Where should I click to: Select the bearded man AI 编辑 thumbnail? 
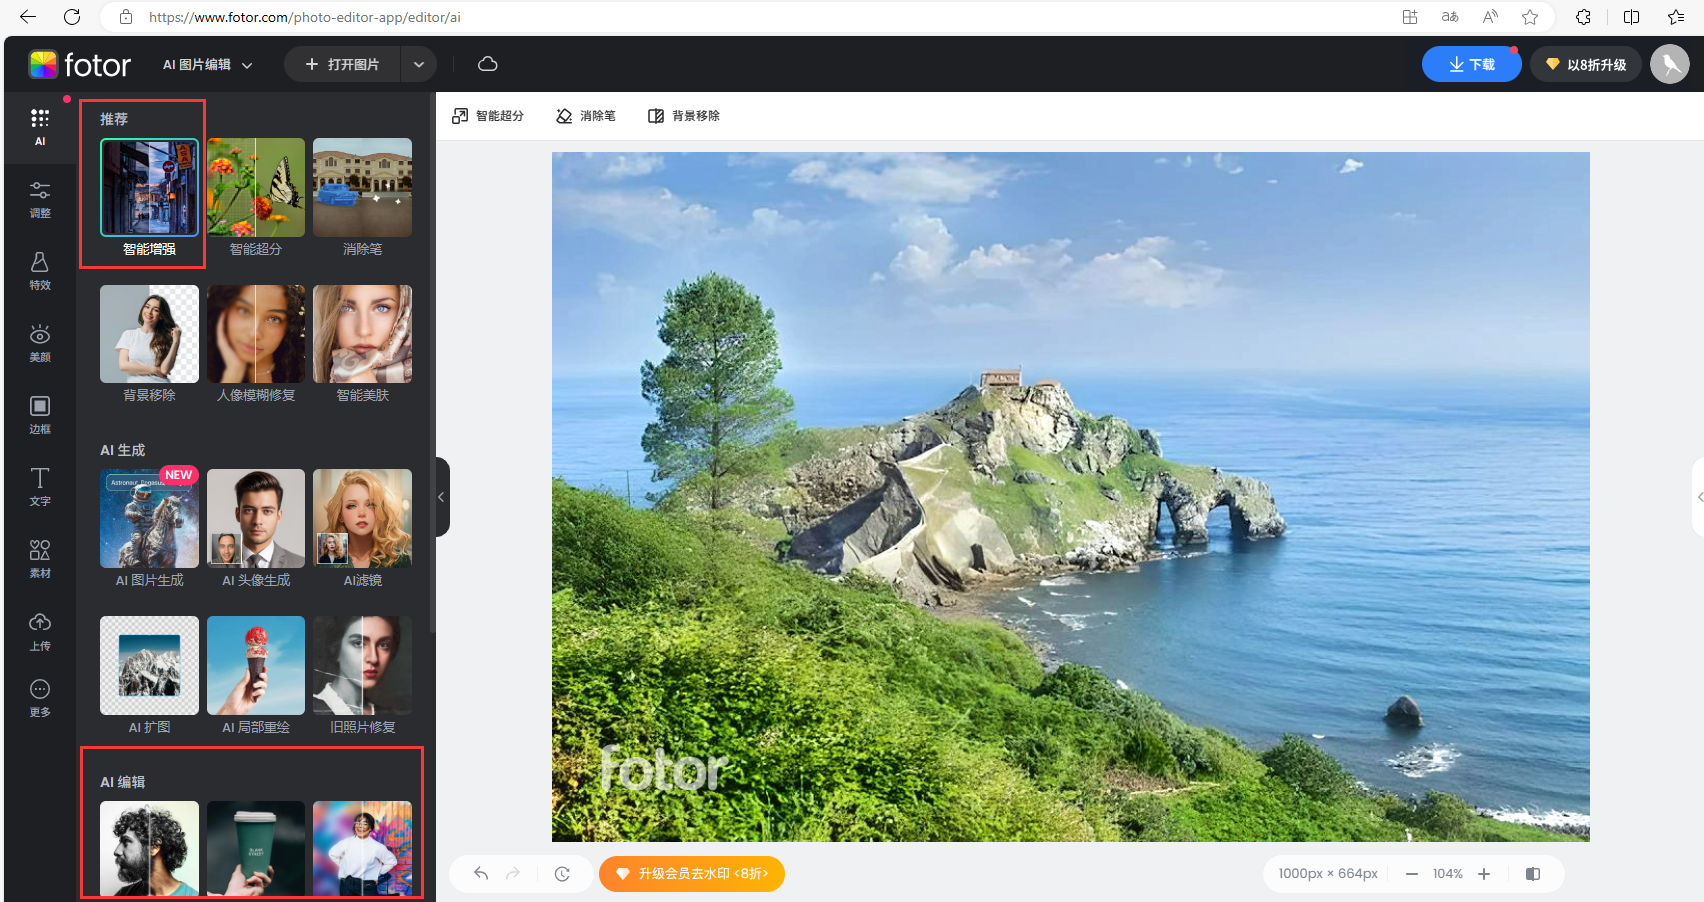[x=149, y=848]
